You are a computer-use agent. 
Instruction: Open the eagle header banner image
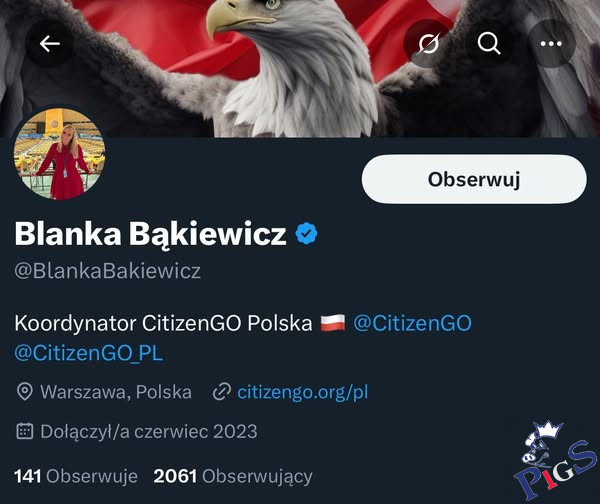[x=300, y=69]
